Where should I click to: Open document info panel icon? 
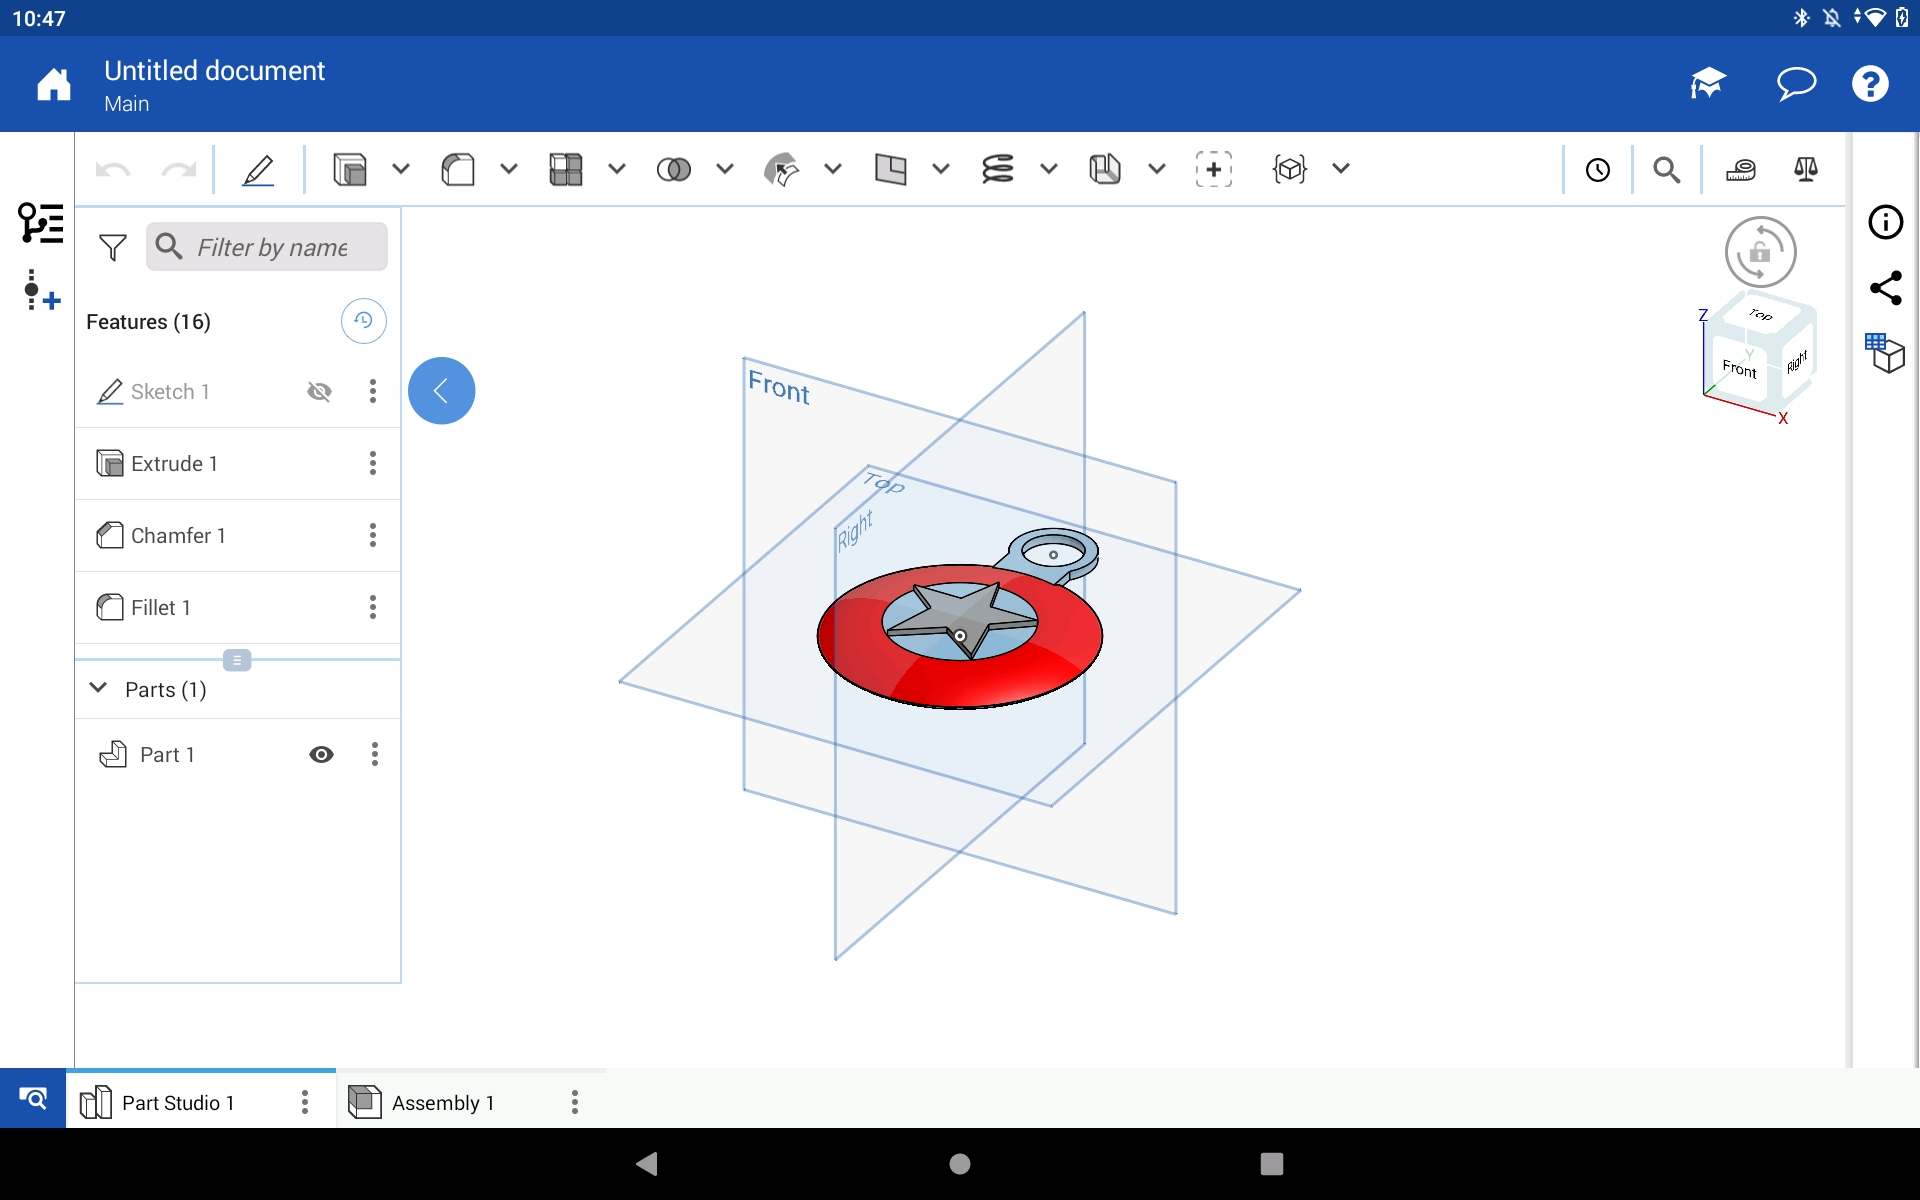coord(1886,222)
